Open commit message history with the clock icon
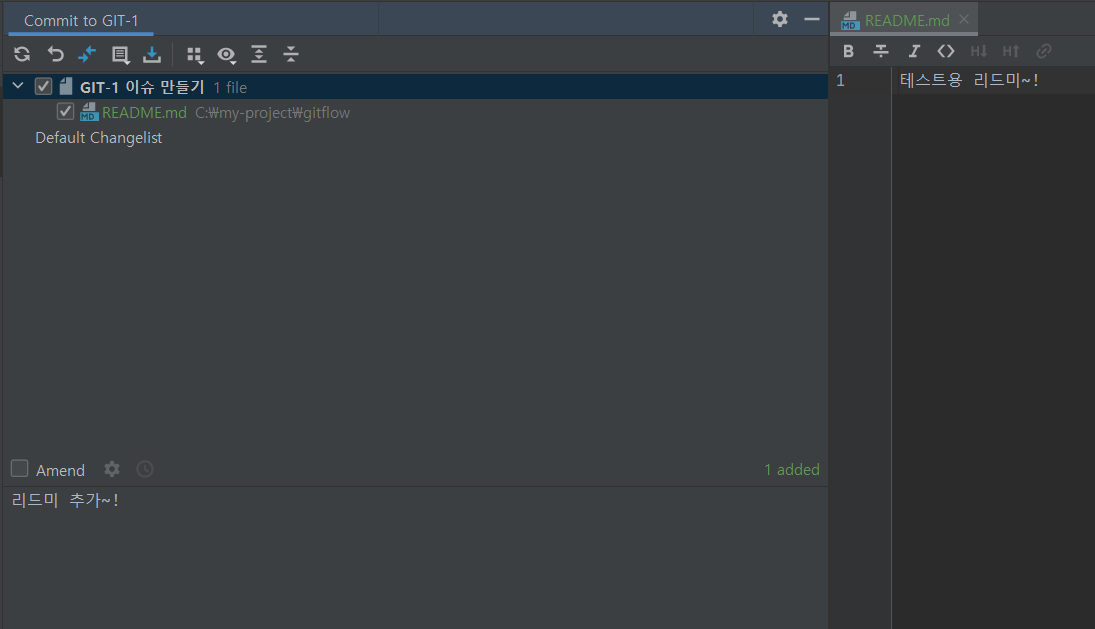1095x629 pixels. click(144, 469)
